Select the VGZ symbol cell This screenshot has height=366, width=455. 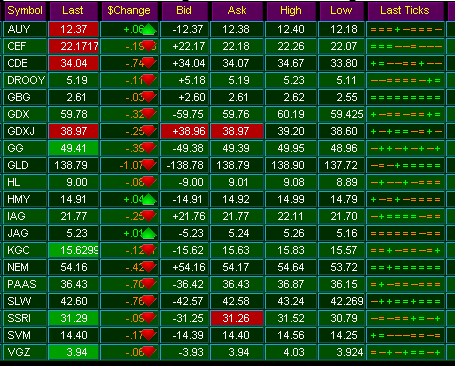pos(25,352)
